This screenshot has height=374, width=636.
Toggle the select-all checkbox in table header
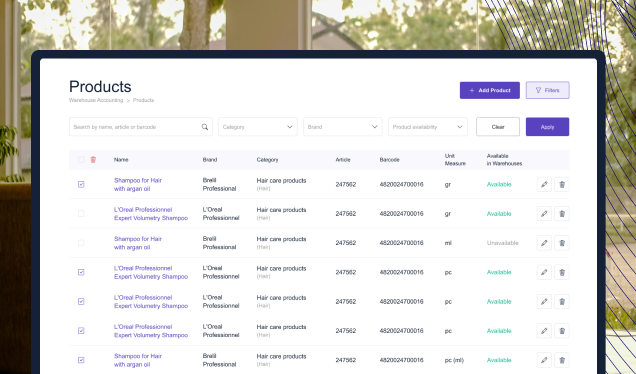81,159
